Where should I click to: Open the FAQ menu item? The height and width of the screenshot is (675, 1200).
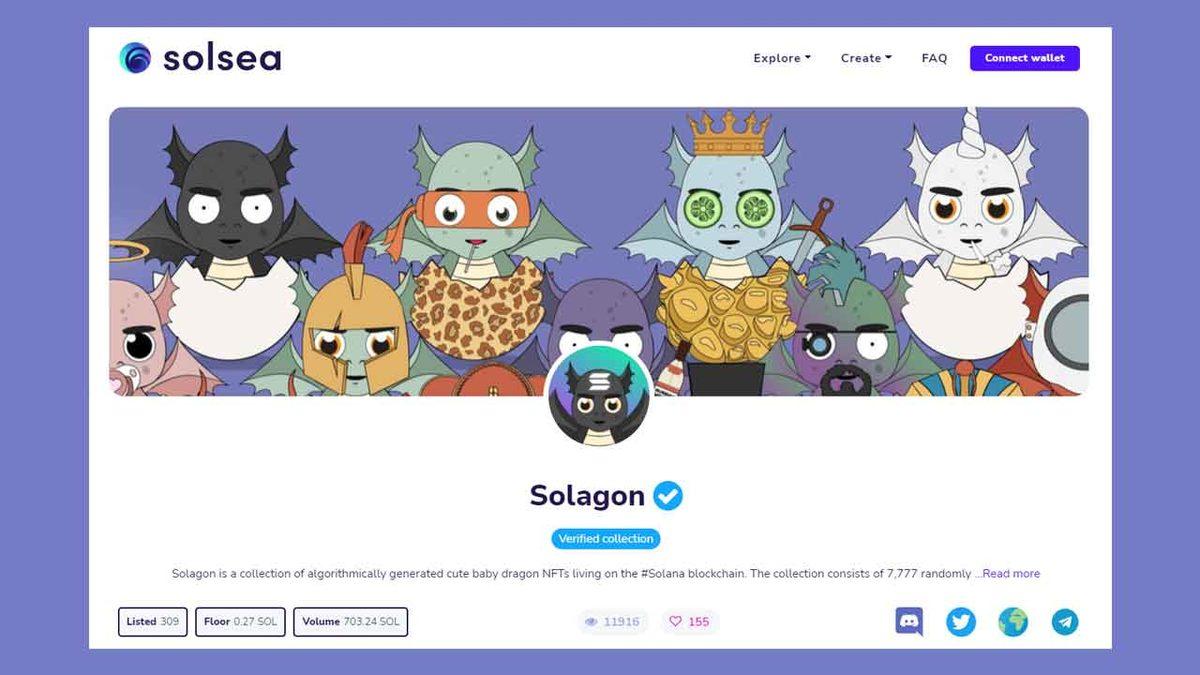[x=934, y=58]
